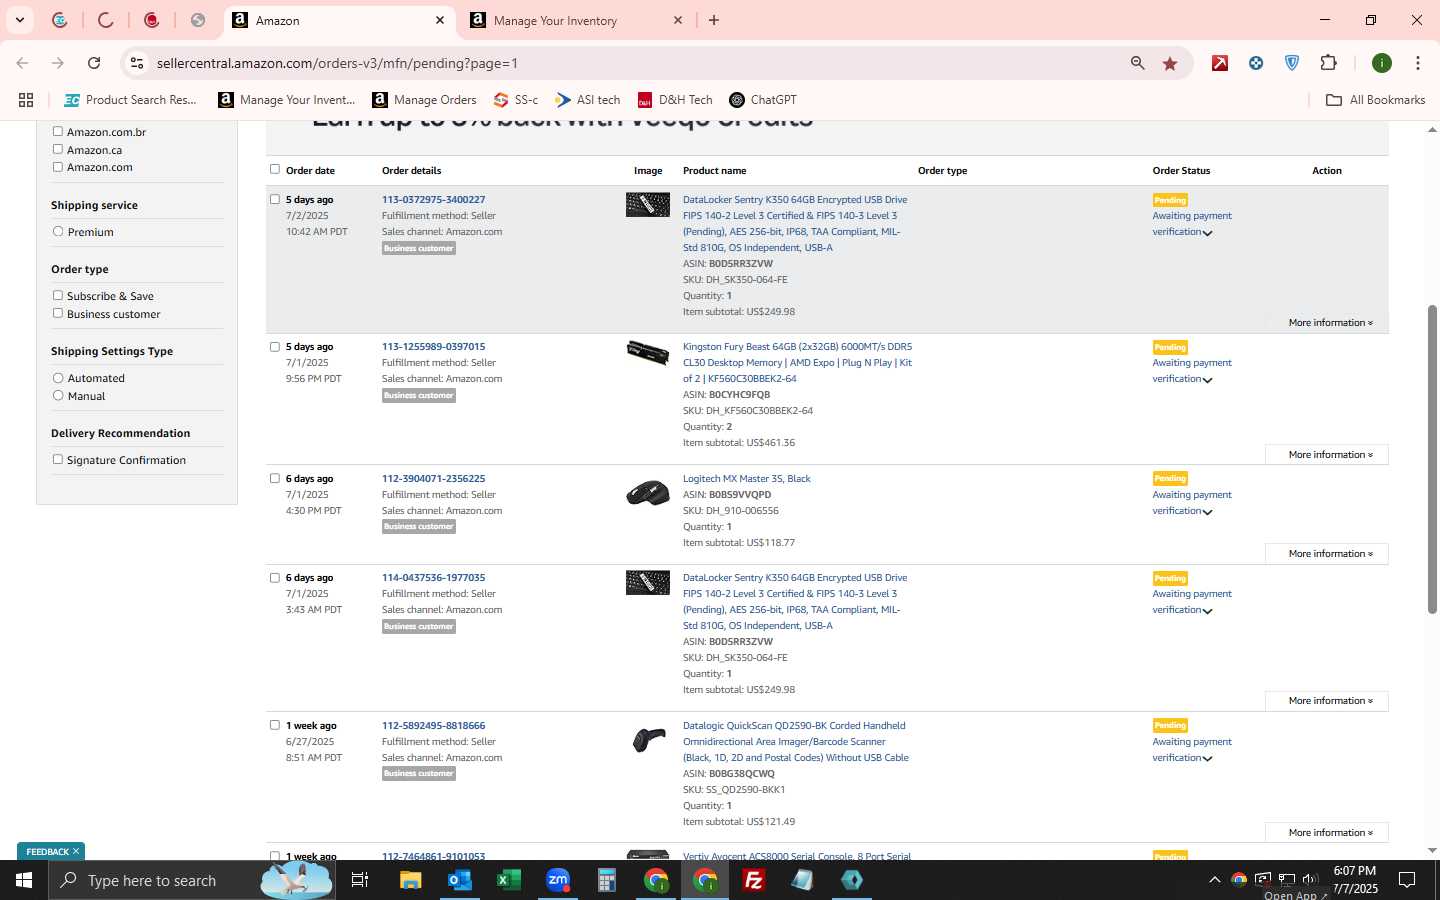Select order 113-1255989-0397015 checkbox
The width and height of the screenshot is (1440, 900).
(x=275, y=346)
